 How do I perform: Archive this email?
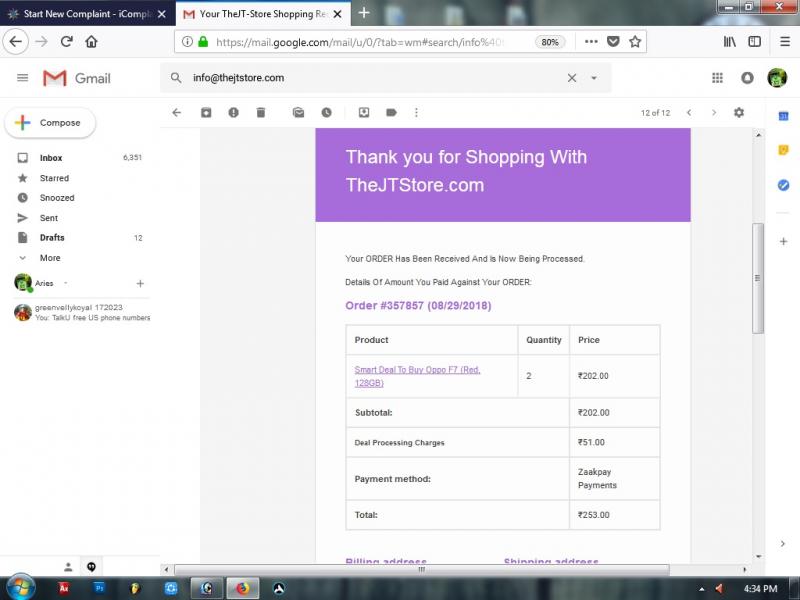point(206,113)
